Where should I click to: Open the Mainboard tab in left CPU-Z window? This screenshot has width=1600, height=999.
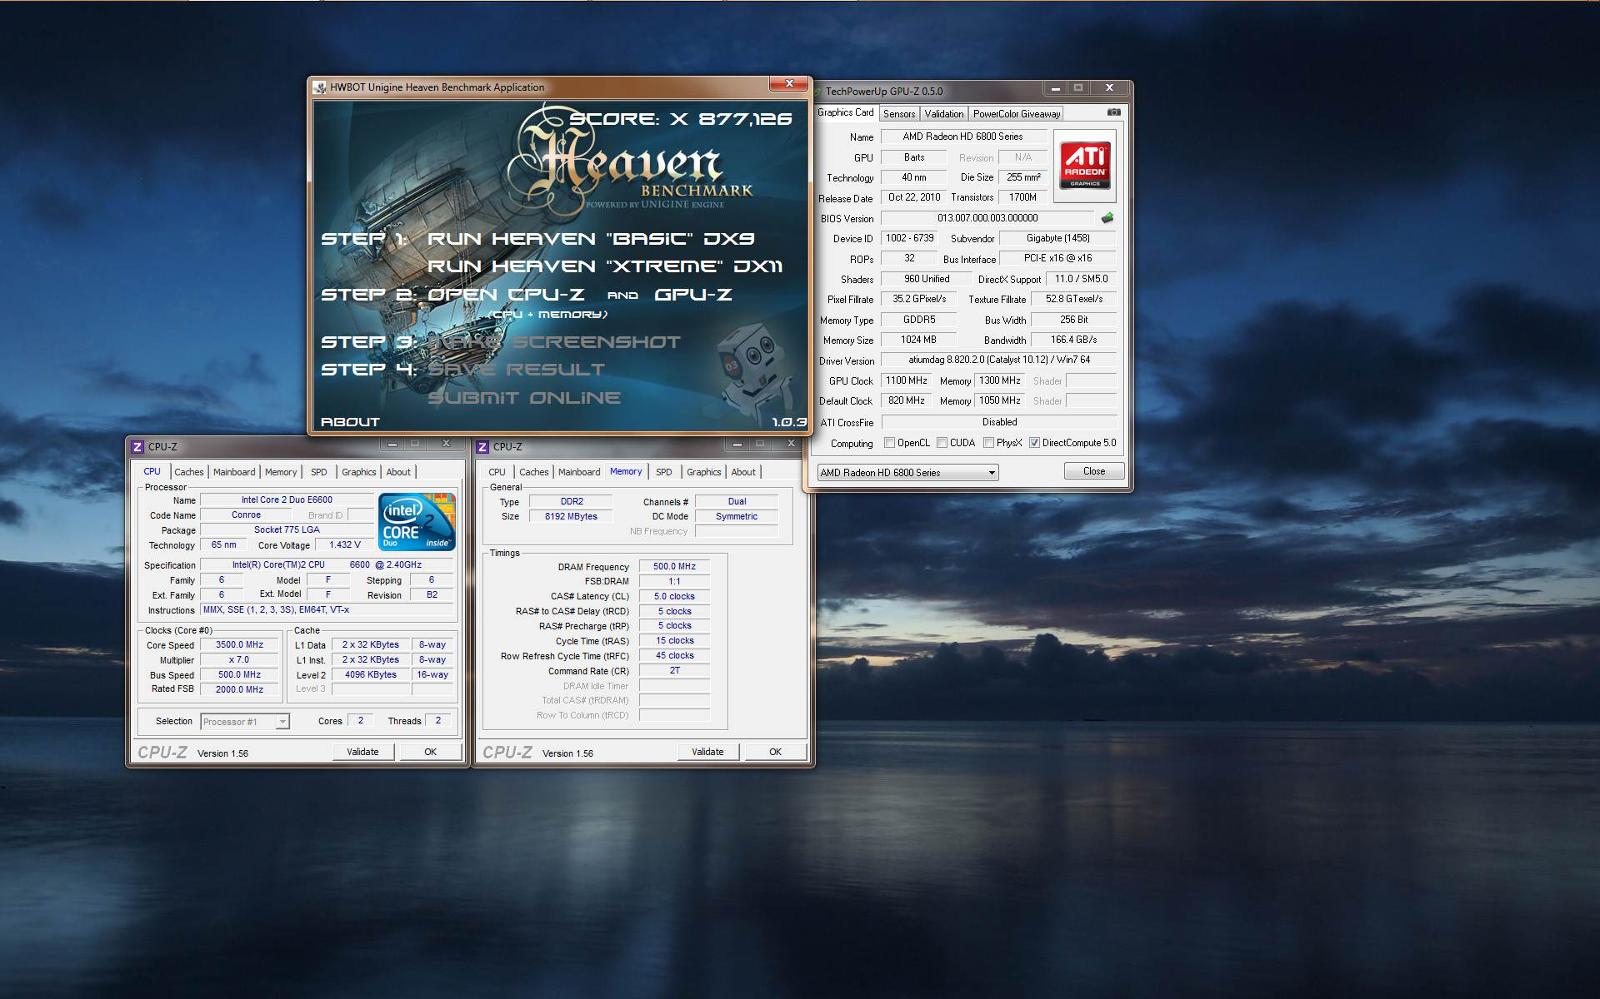[x=234, y=472]
